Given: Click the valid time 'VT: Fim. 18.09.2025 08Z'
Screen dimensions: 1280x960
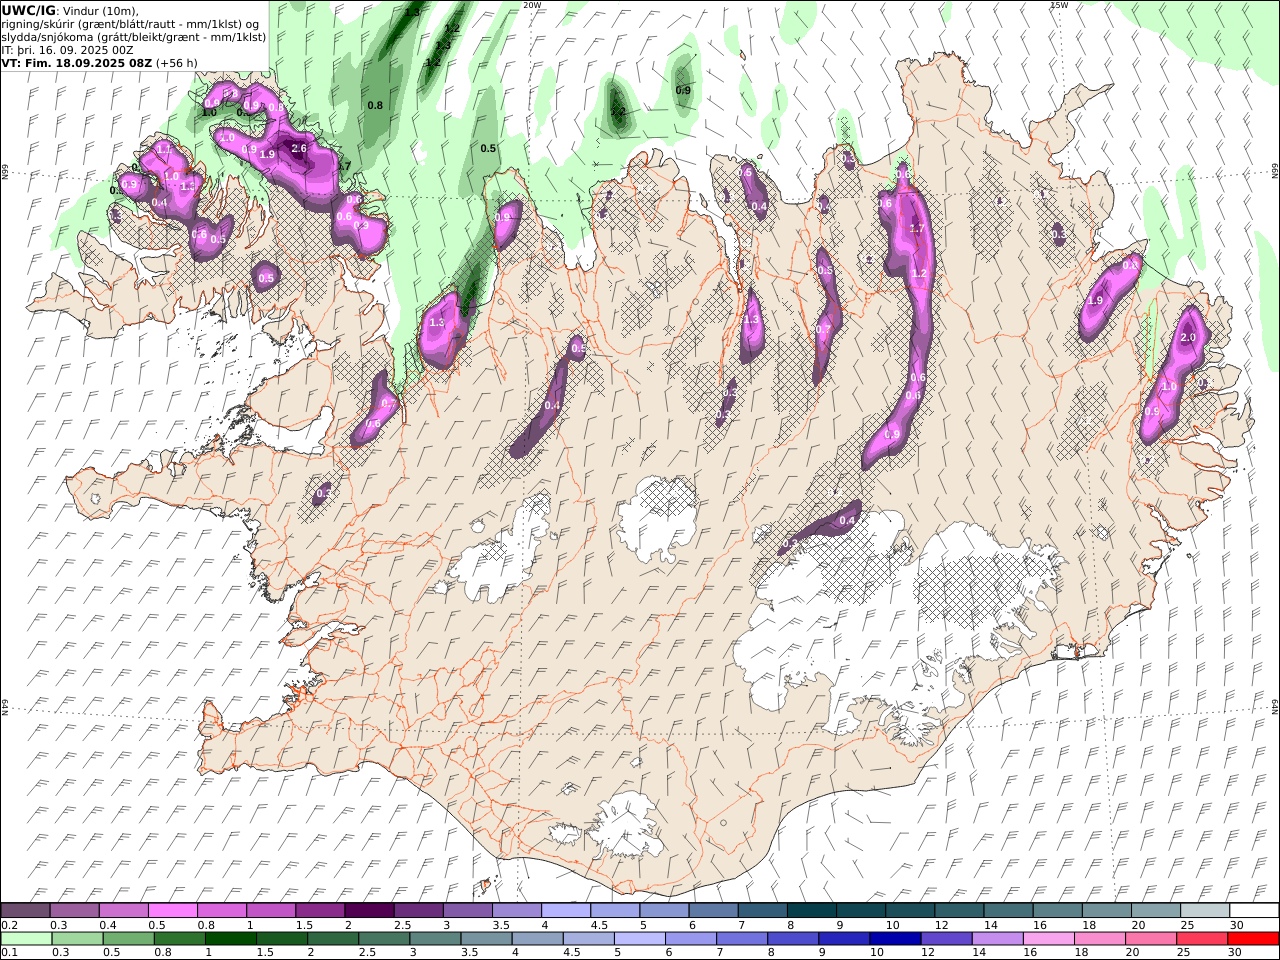Looking at the screenshot, I should pos(76,63).
